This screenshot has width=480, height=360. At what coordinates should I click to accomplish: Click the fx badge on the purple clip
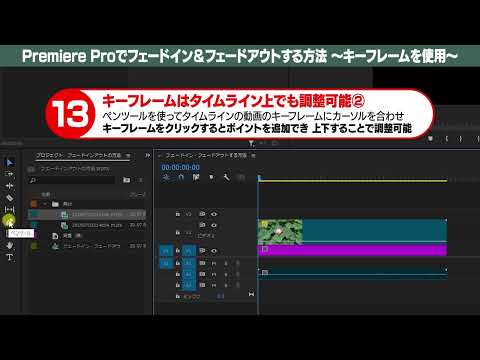point(265,249)
